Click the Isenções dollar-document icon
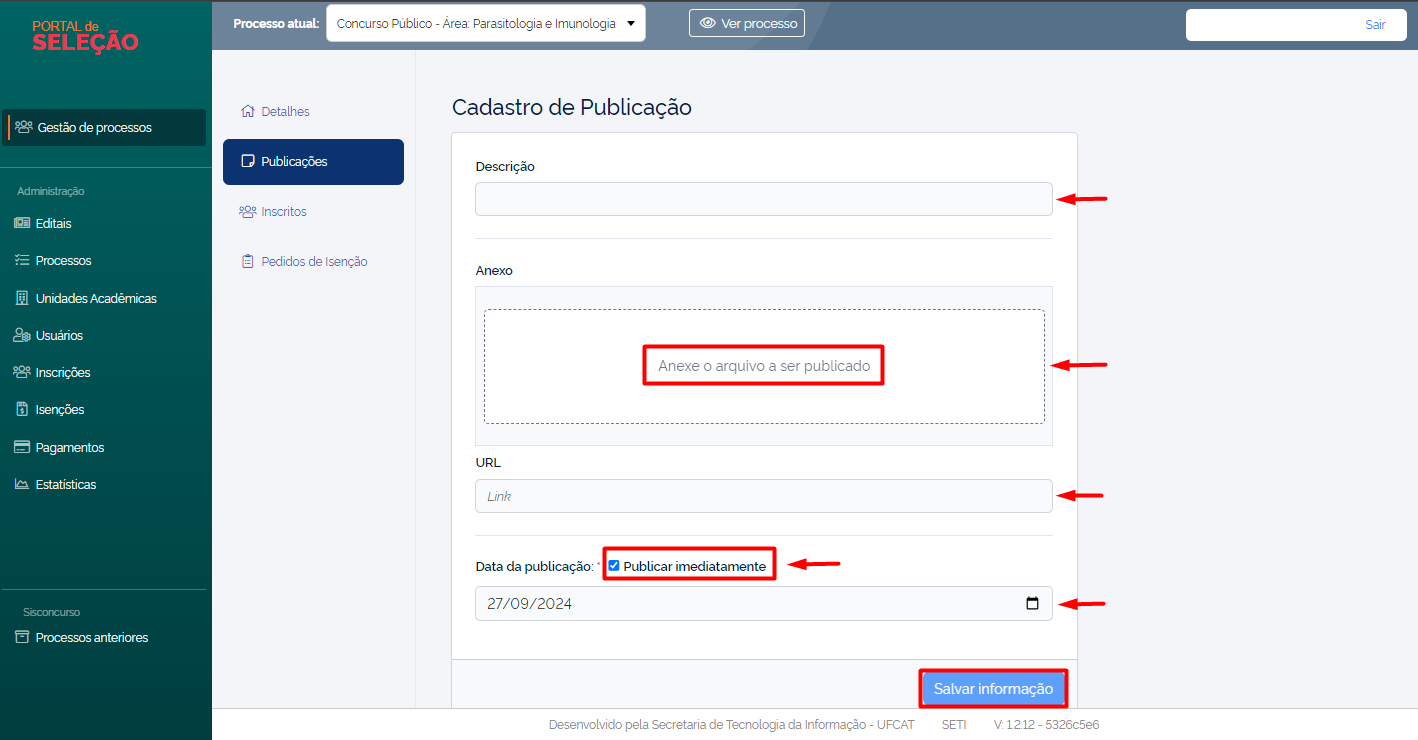The height and width of the screenshot is (740, 1418). [x=22, y=409]
